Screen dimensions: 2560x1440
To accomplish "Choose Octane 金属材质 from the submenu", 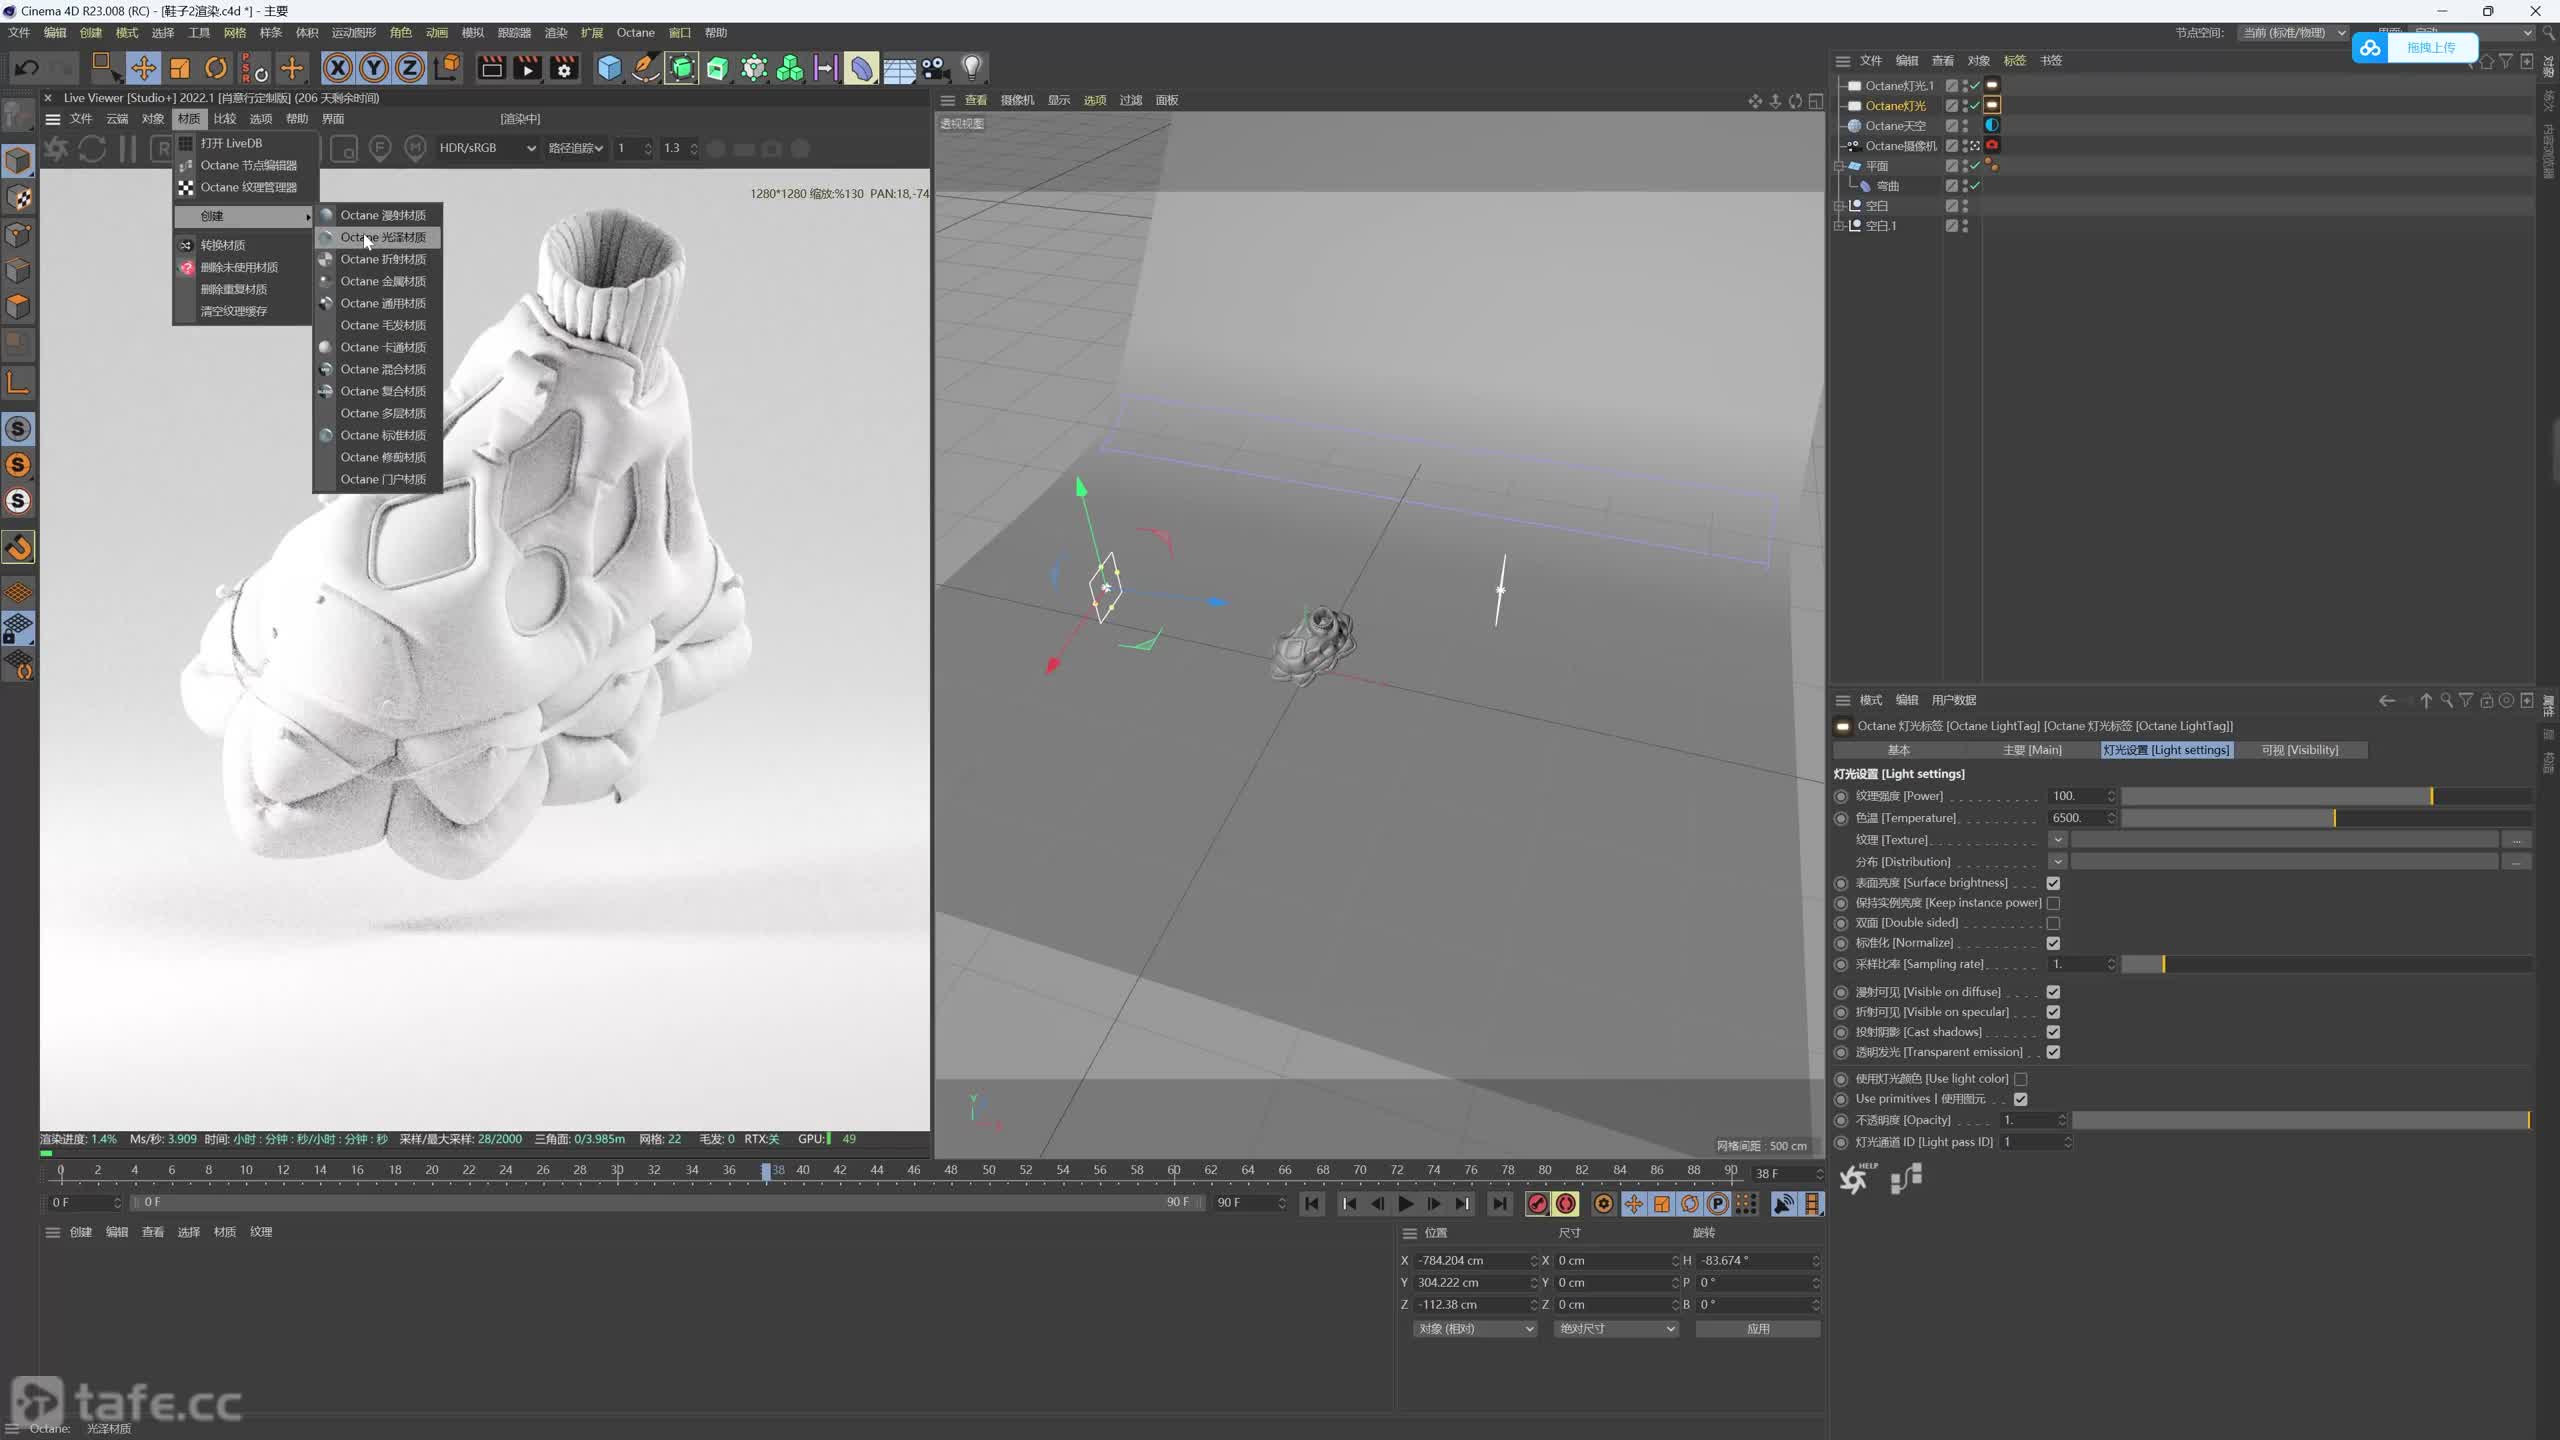I will click(378, 281).
